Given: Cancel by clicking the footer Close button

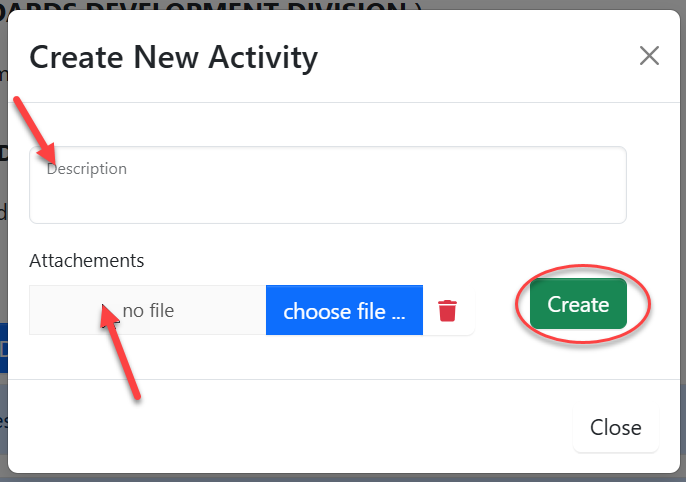Looking at the screenshot, I should pyautogui.click(x=615, y=428).
